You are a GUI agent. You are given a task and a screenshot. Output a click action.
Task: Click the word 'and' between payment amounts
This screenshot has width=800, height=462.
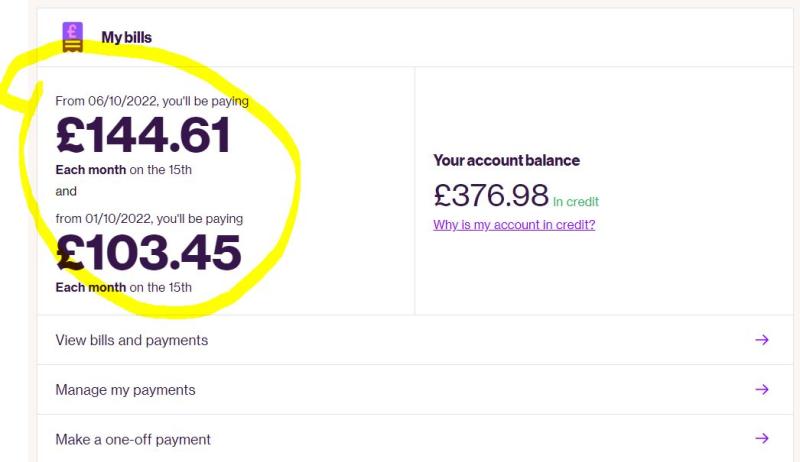point(66,191)
